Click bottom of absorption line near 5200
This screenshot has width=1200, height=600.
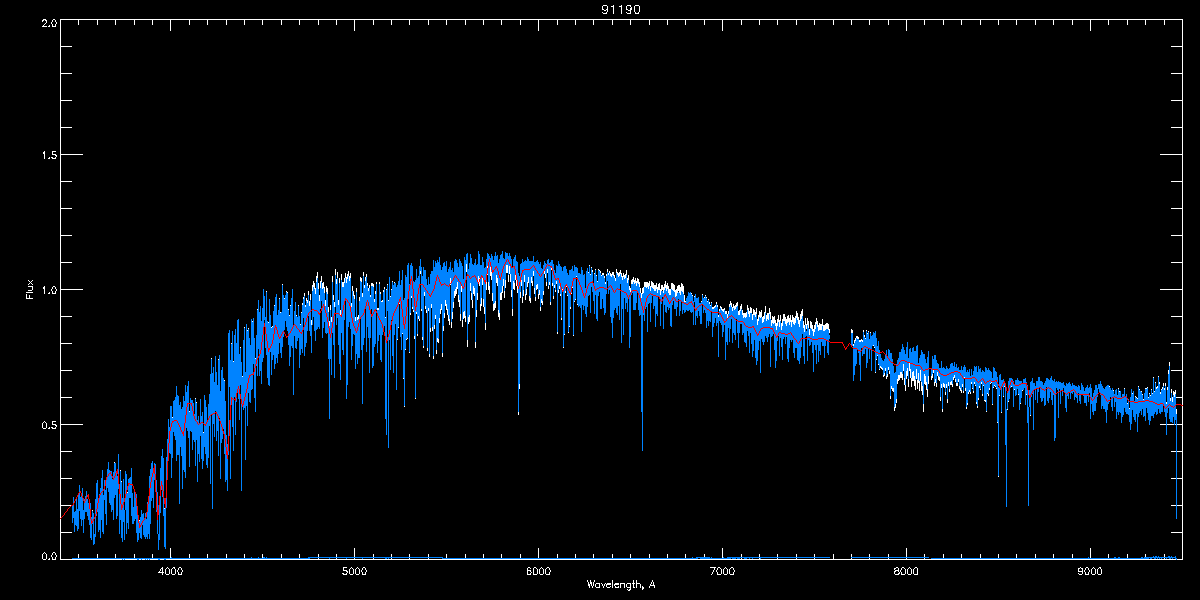pyautogui.click(x=387, y=445)
